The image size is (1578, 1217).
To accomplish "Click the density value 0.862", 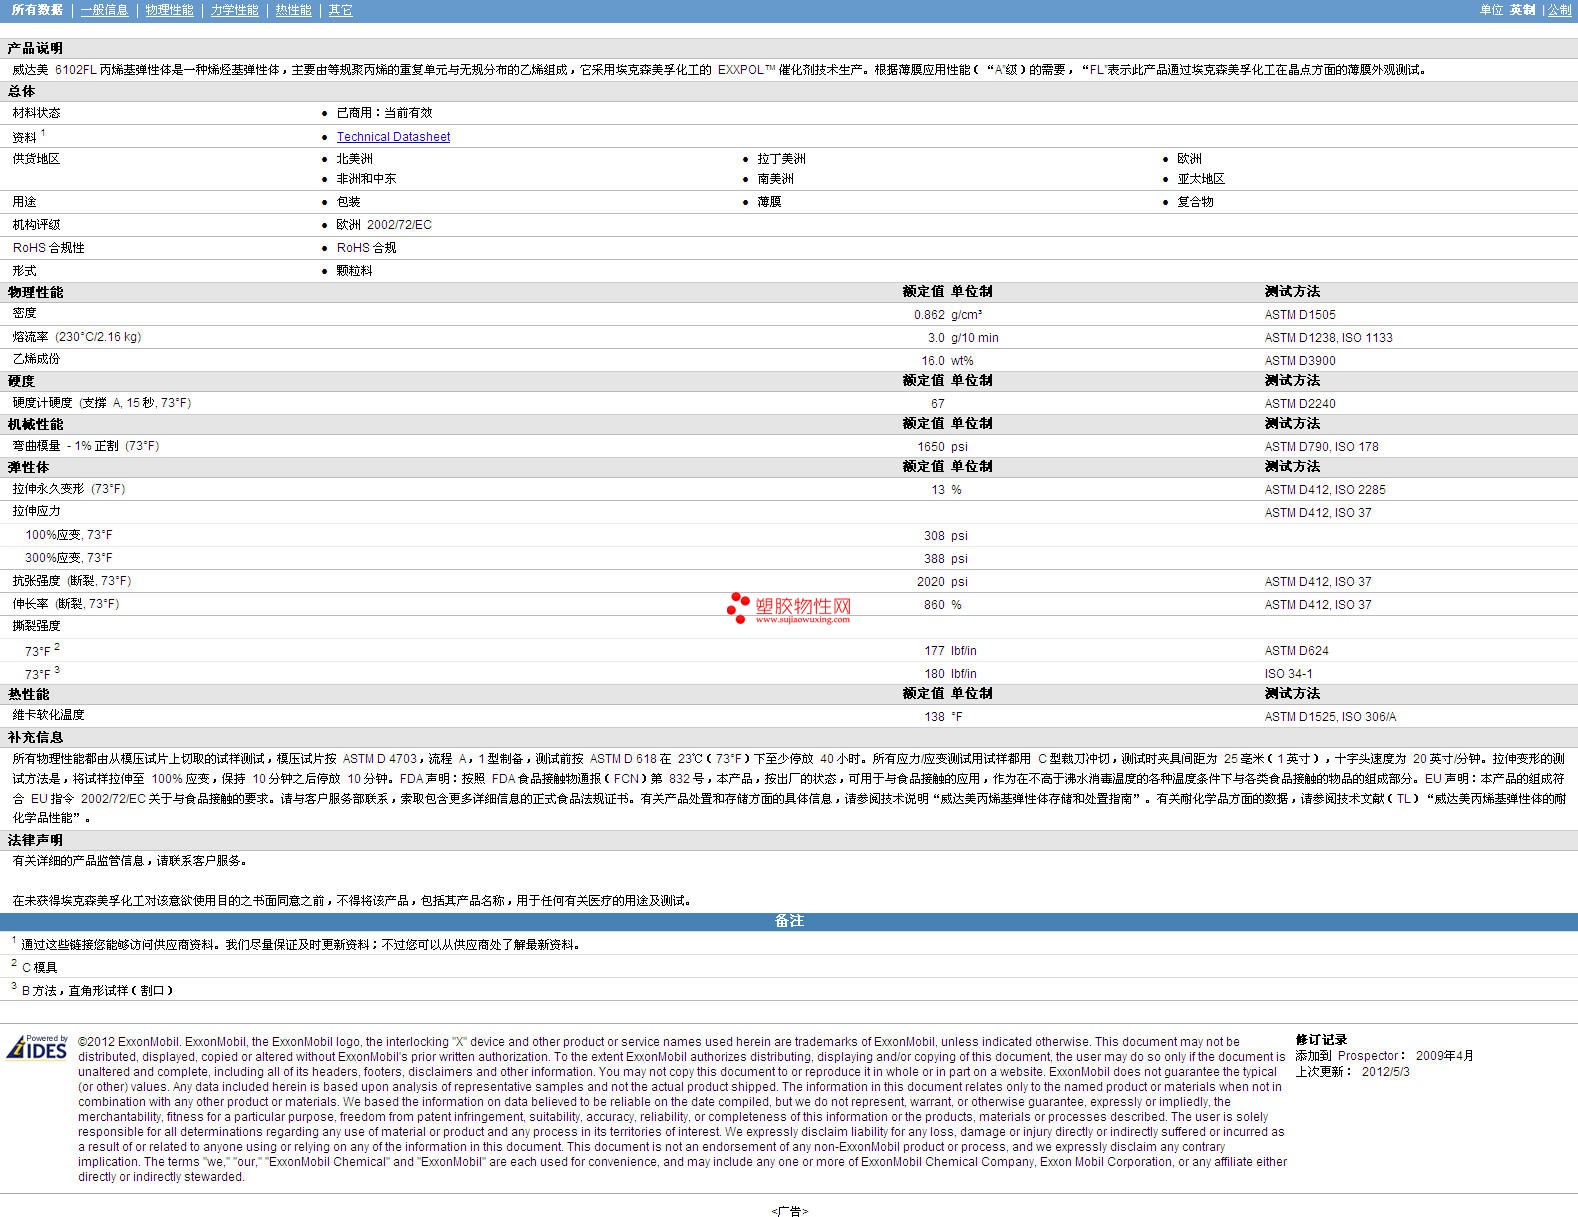I will point(929,315).
